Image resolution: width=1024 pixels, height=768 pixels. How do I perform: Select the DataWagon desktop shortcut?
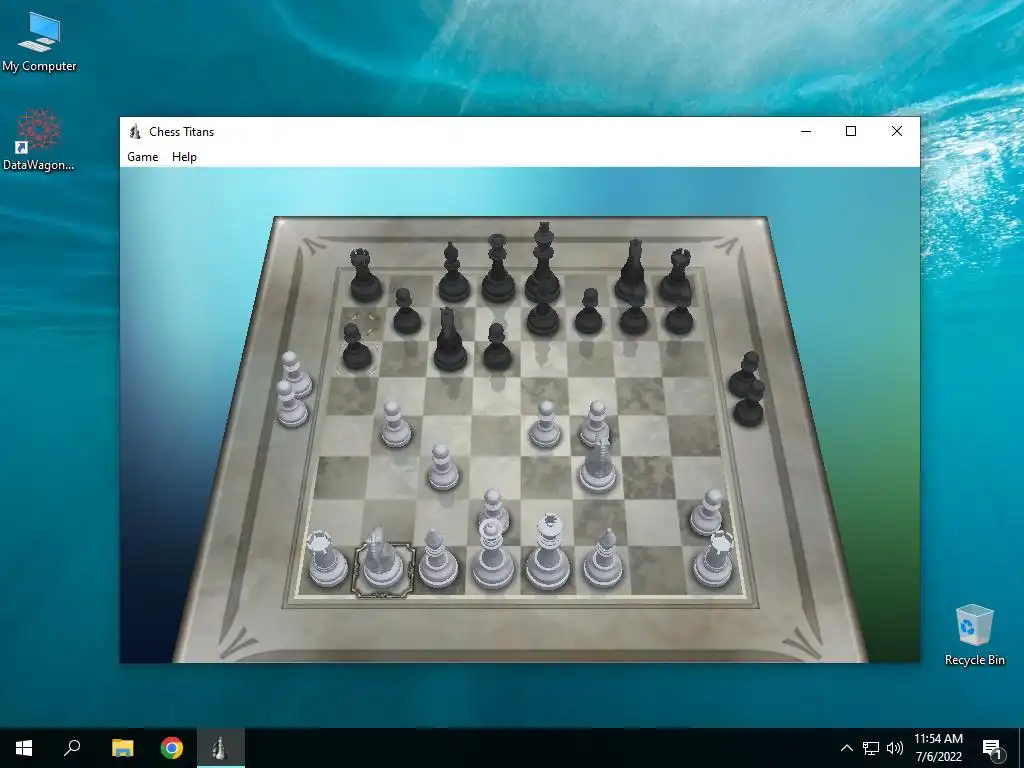coord(39,140)
